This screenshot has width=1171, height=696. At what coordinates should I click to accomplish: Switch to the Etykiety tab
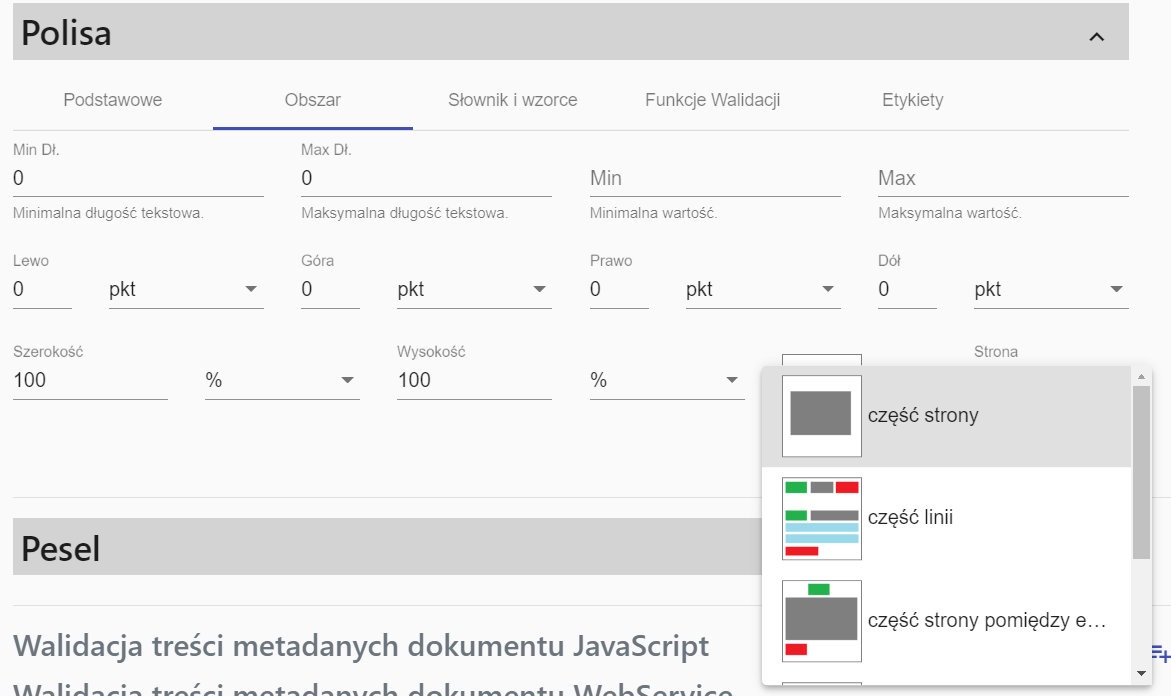tap(912, 100)
